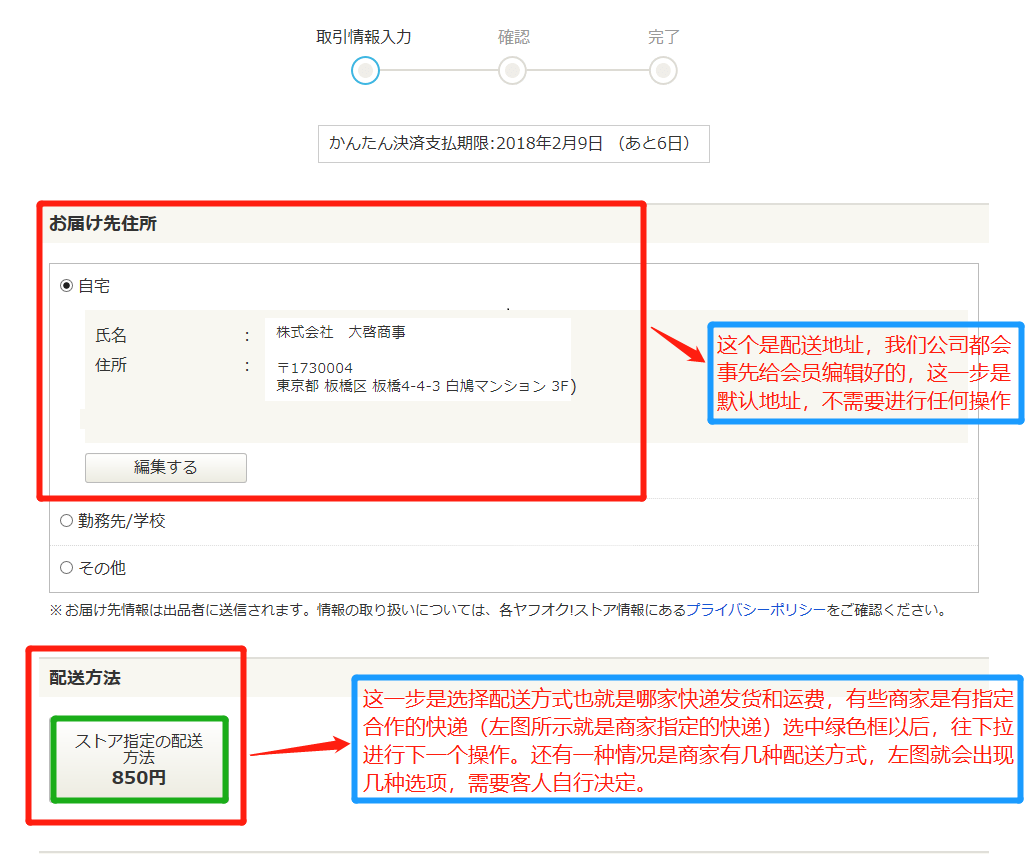Click the first step circle for 取引情報入力
This screenshot has height=854, width=1028.
point(365,71)
